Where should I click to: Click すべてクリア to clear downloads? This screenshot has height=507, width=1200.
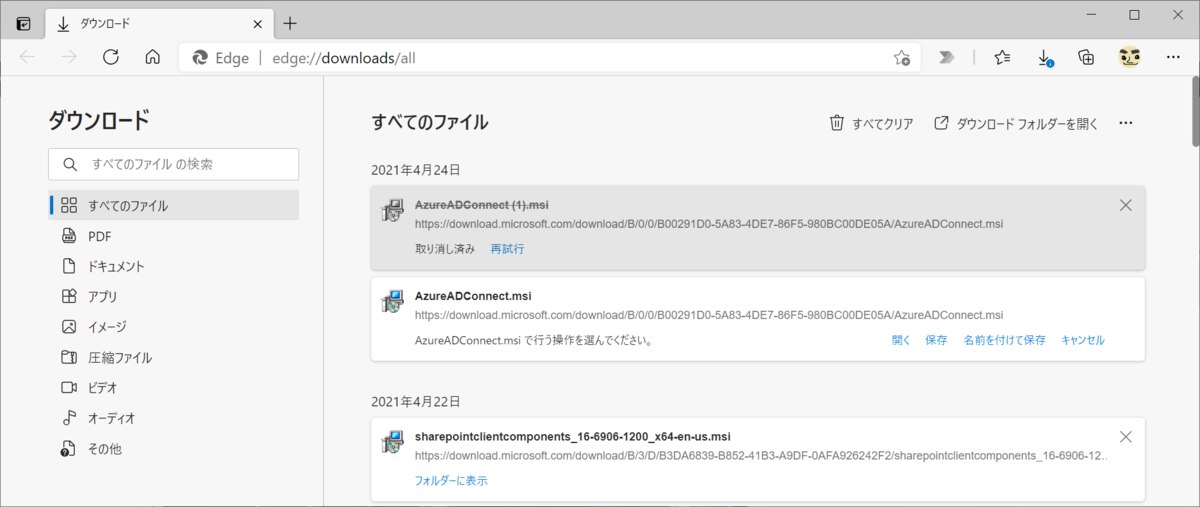point(871,124)
